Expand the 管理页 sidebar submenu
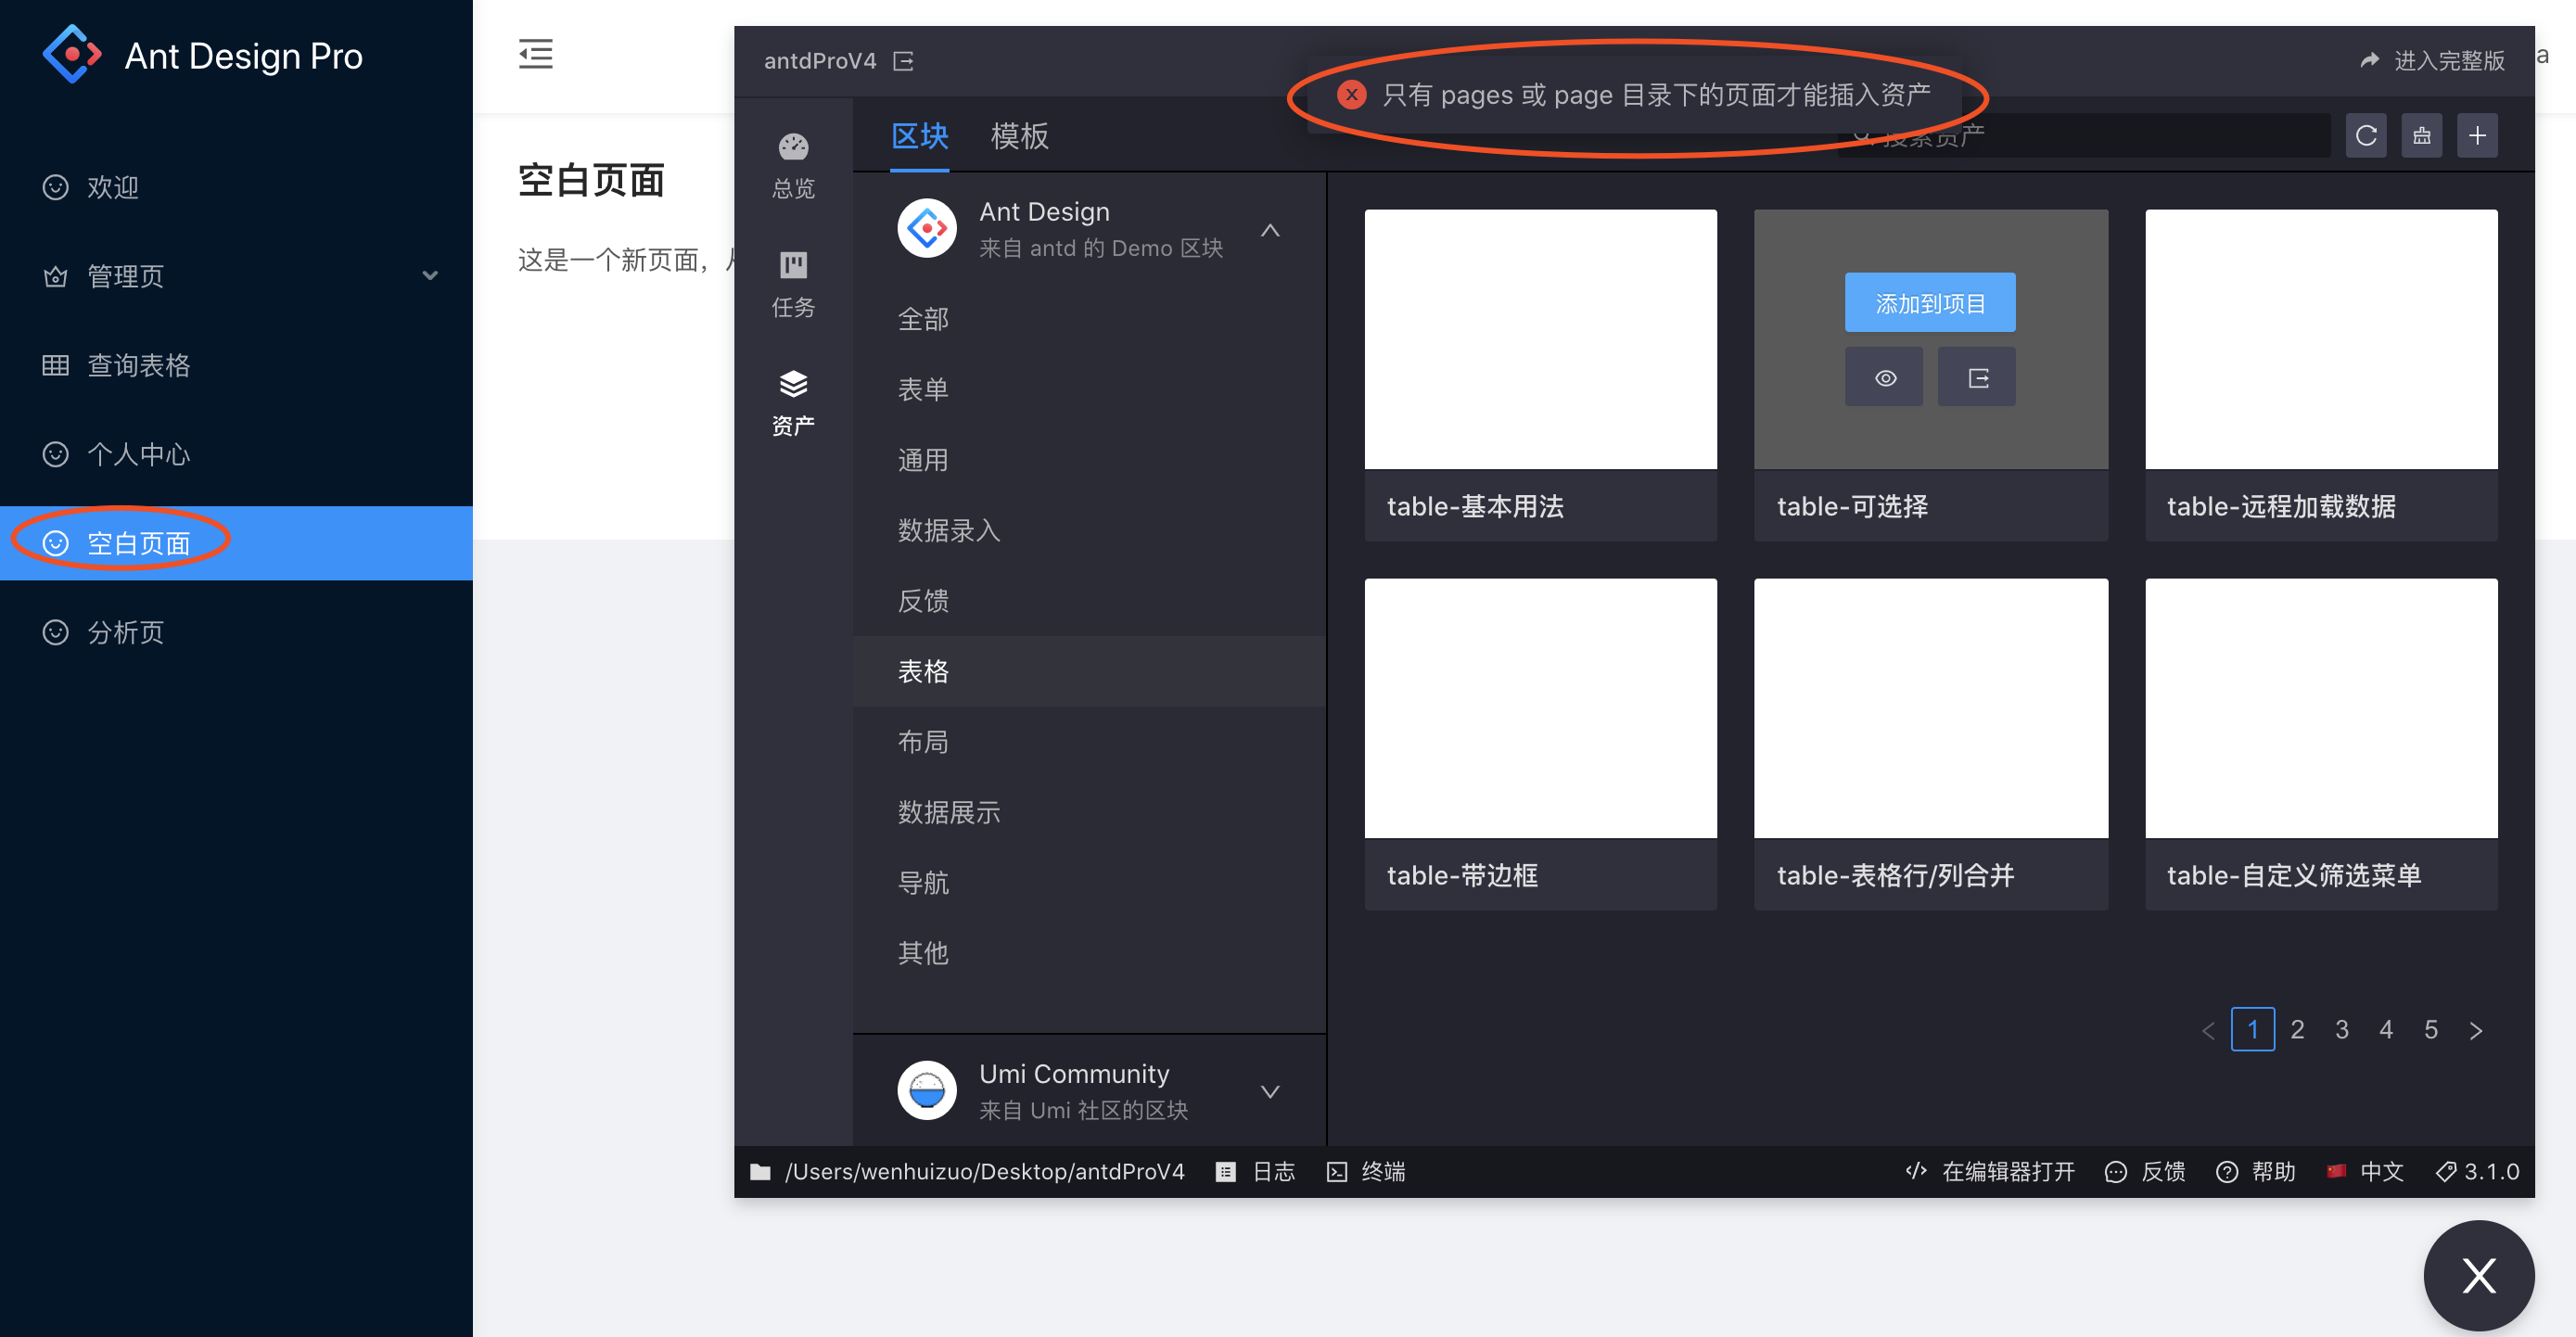 [430, 275]
